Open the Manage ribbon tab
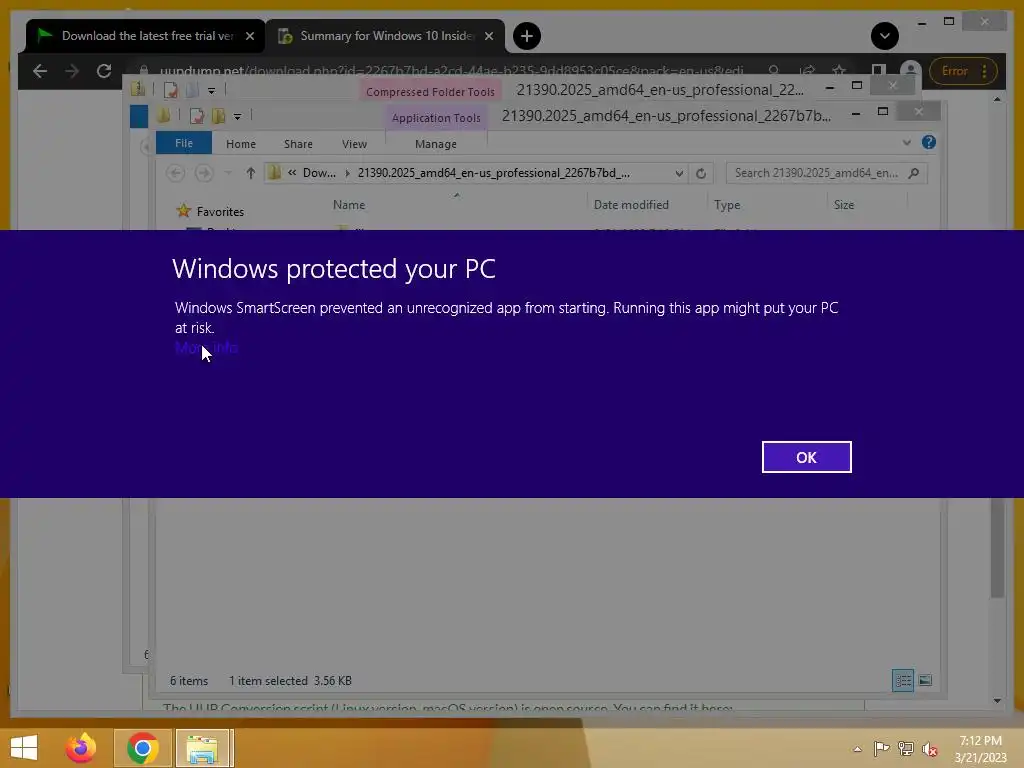The height and width of the screenshot is (768, 1024). pos(436,144)
